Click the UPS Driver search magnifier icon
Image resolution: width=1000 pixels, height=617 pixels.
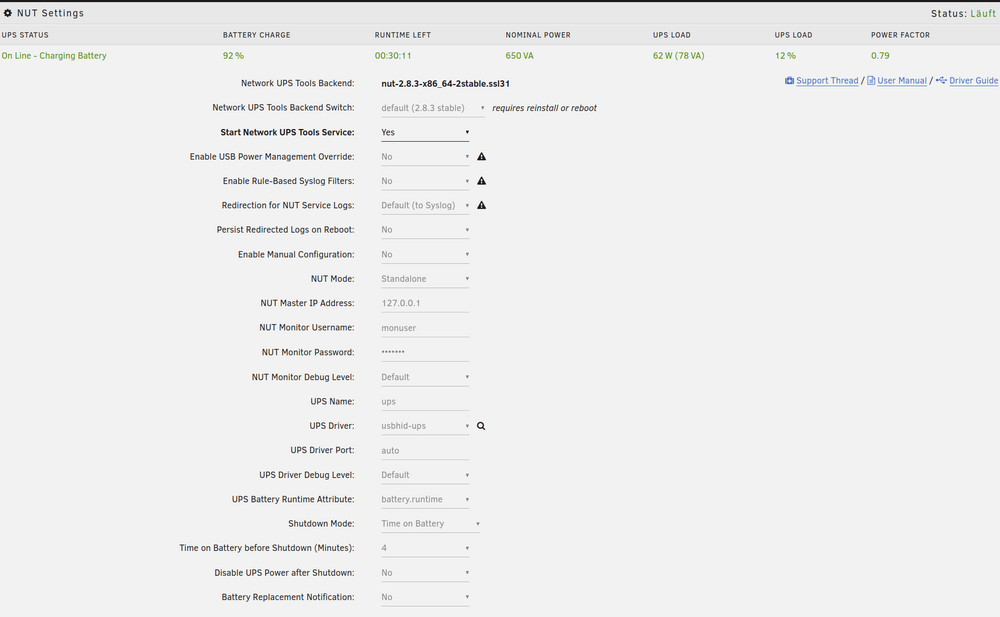point(481,426)
